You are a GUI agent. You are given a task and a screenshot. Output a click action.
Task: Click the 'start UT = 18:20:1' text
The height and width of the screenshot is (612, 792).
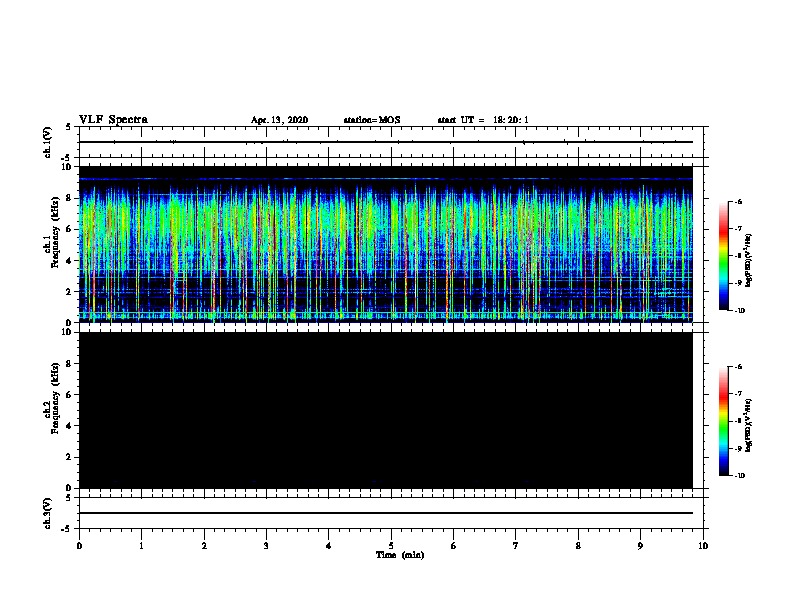coord(483,120)
